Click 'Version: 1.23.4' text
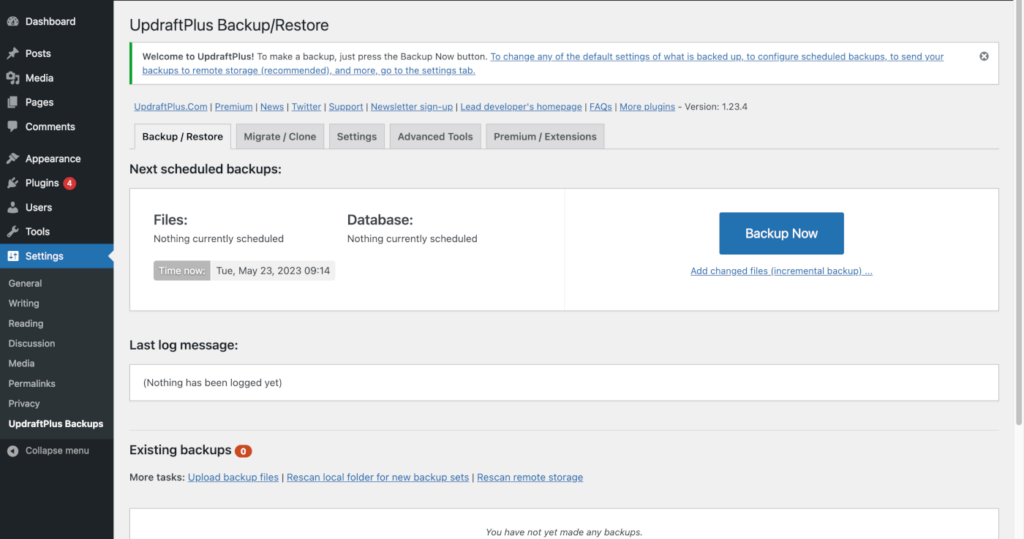 (716, 106)
